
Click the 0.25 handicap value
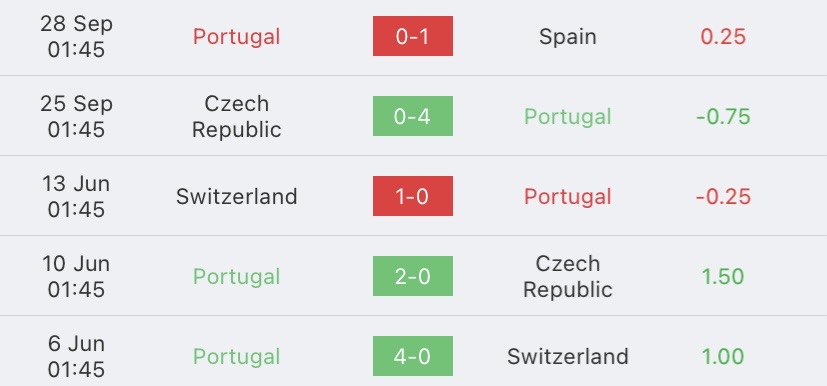[x=723, y=37]
